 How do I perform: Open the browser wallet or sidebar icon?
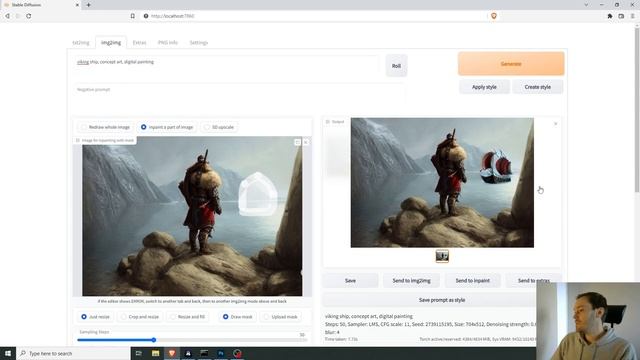click(621, 16)
